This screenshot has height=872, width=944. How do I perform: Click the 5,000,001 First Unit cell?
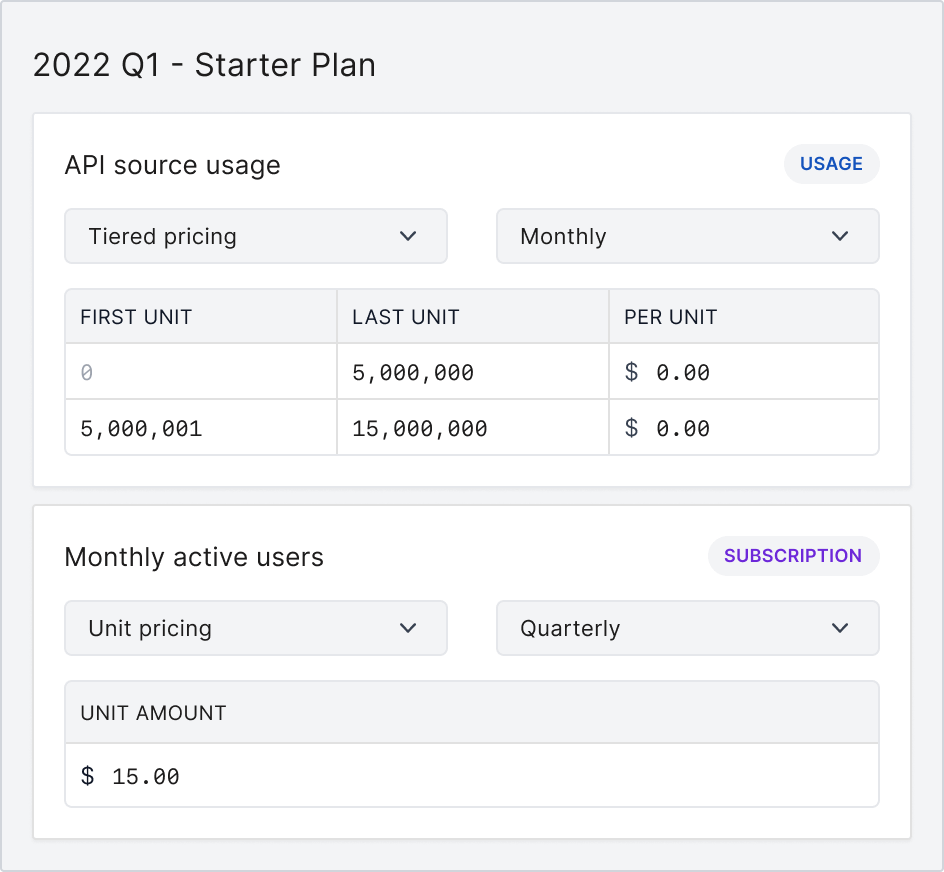pos(200,427)
